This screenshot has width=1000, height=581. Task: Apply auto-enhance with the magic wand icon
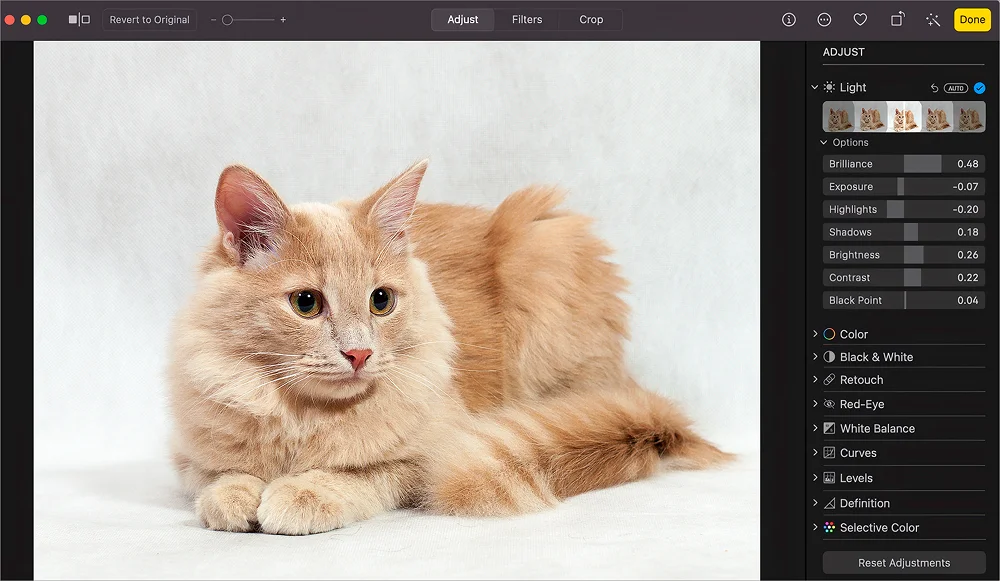point(933,20)
